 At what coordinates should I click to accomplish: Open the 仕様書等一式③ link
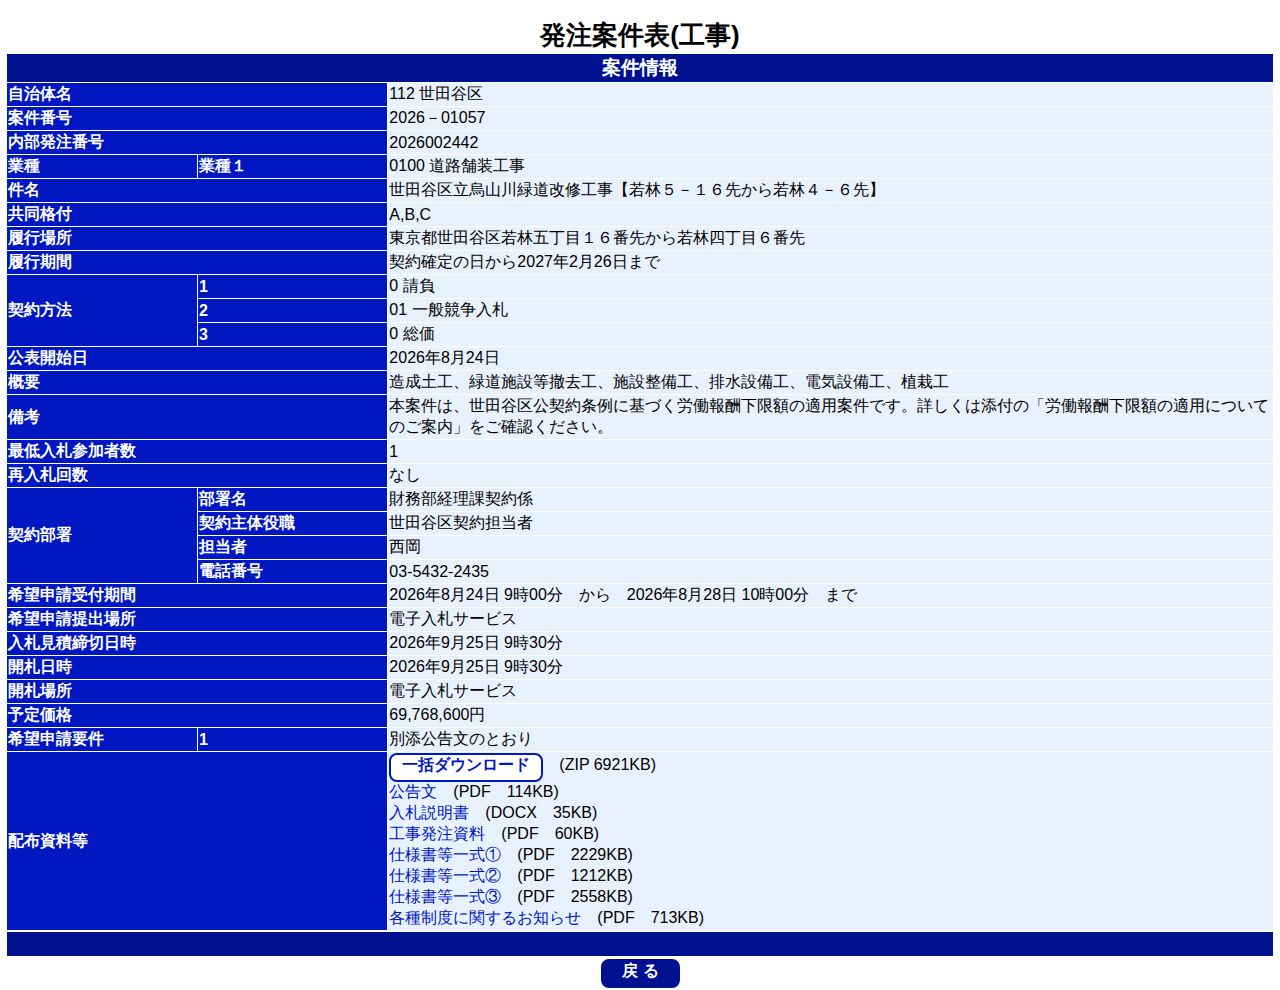coord(445,897)
